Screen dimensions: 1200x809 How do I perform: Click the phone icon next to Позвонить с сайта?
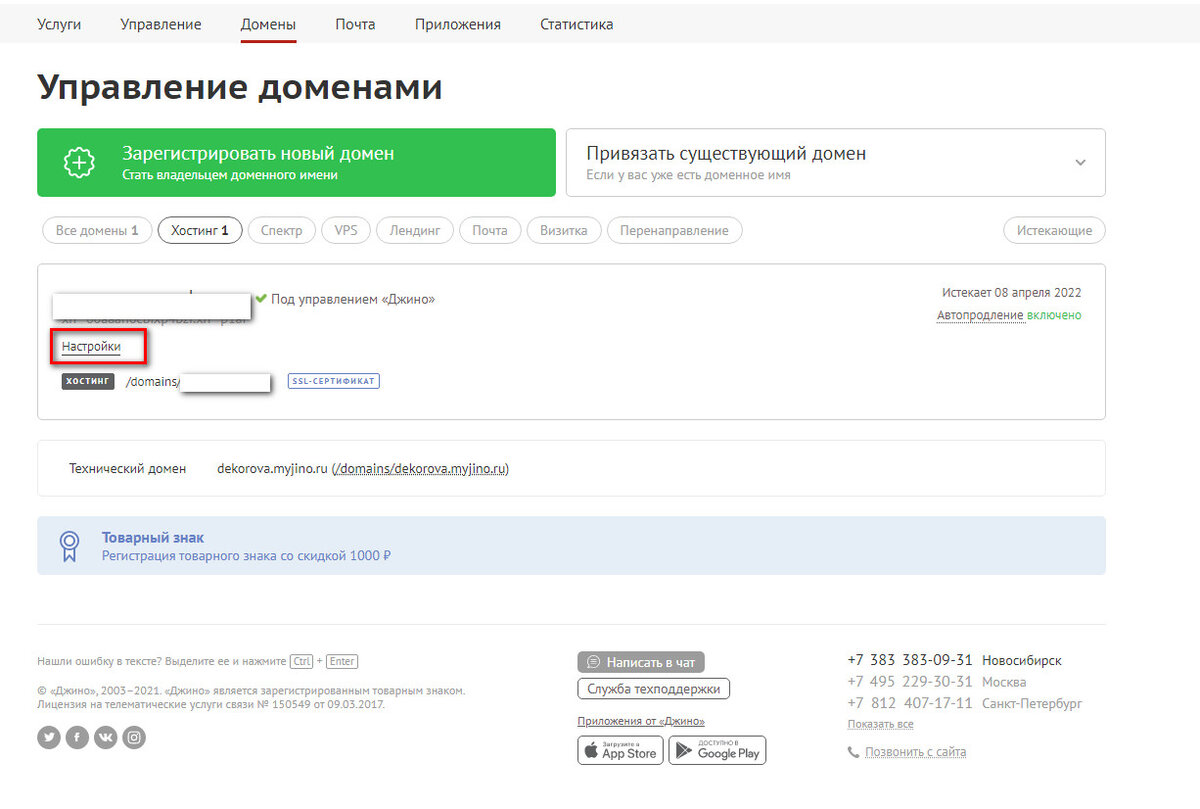(x=853, y=752)
